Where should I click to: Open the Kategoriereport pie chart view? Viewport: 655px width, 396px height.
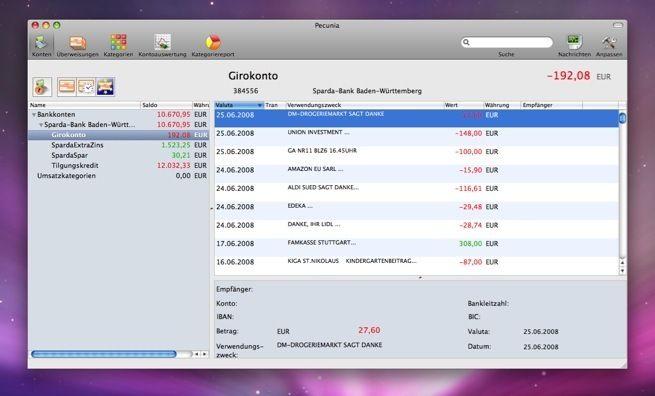213,46
